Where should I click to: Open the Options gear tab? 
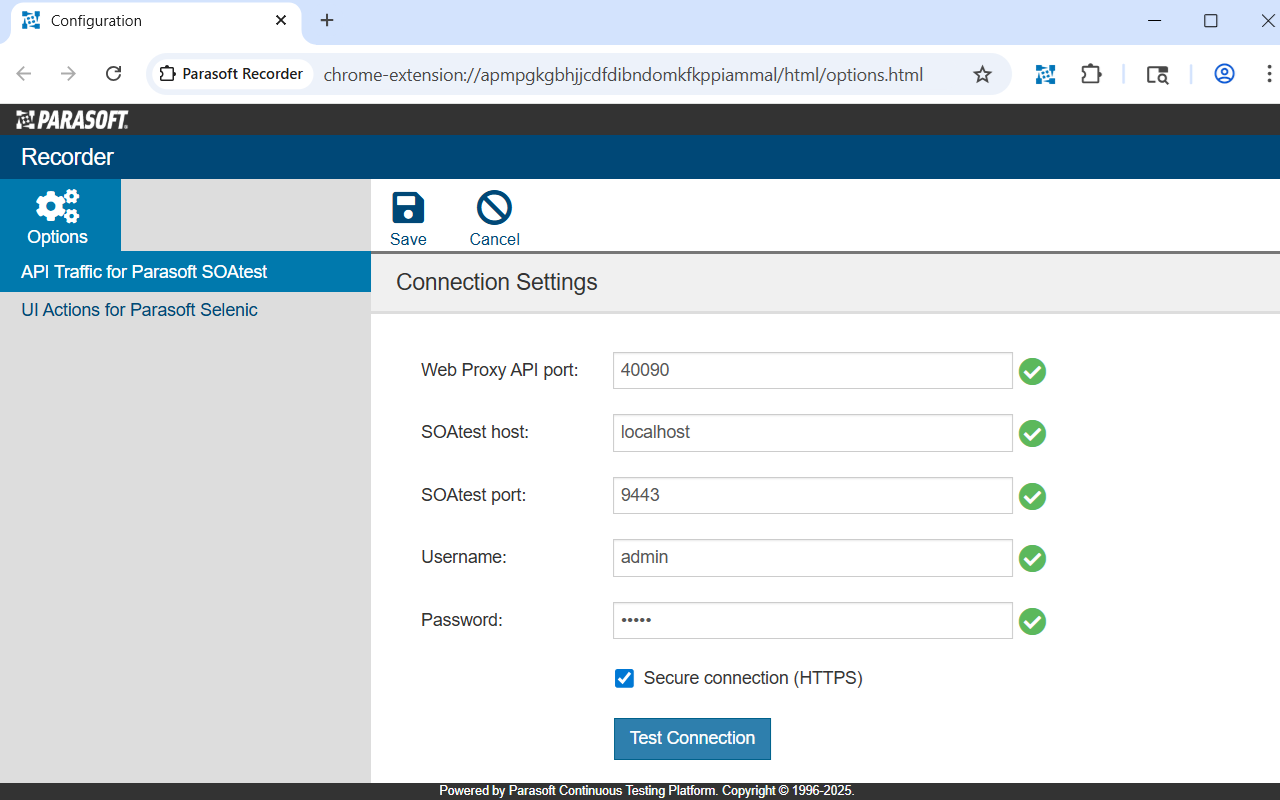[58, 216]
